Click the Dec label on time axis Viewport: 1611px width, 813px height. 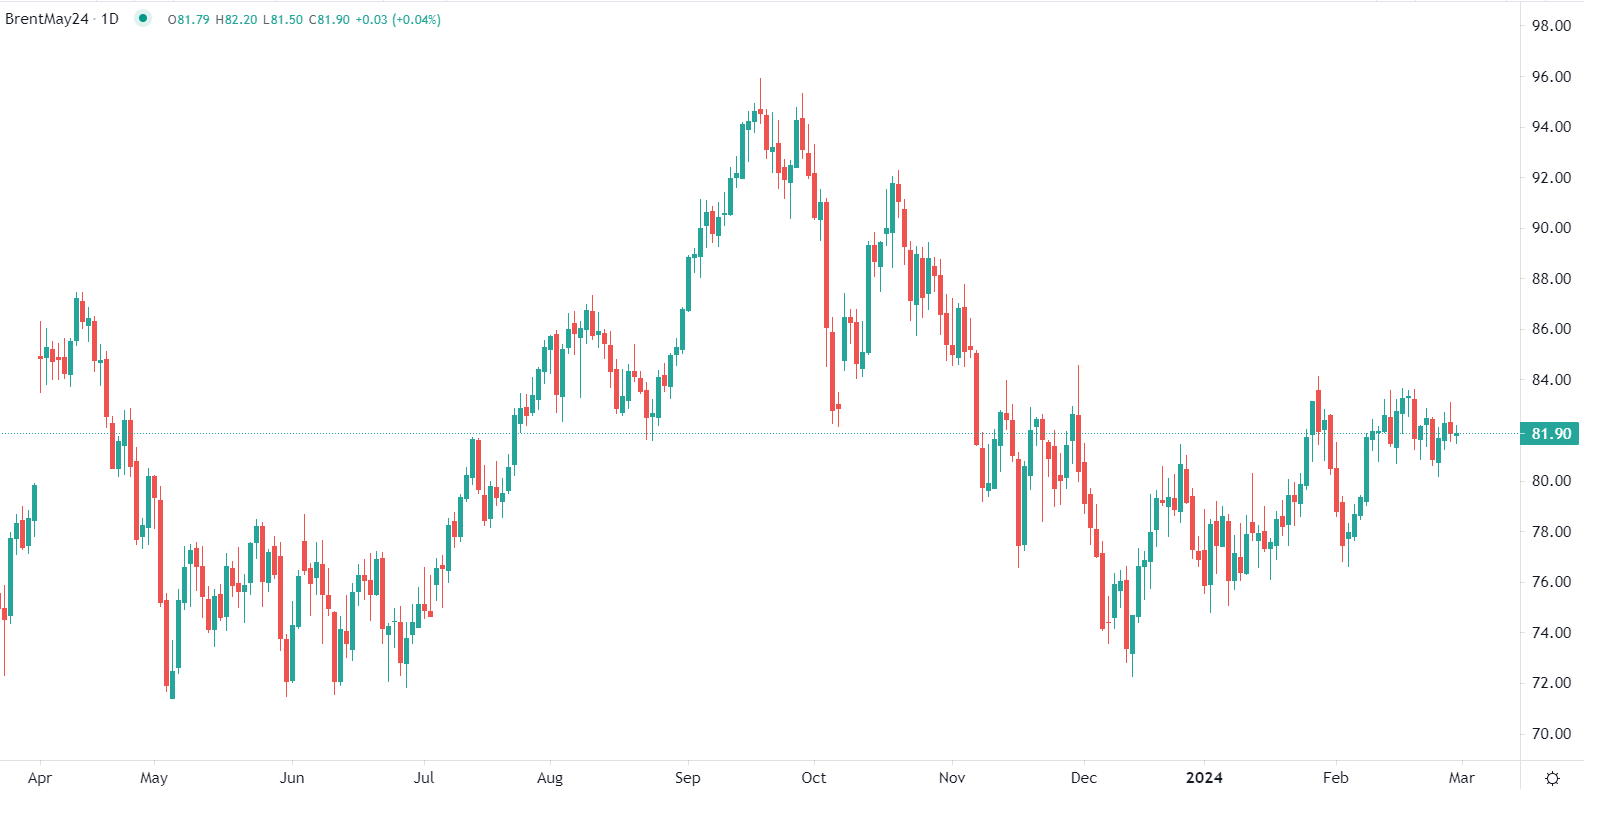[x=1084, y=778]
